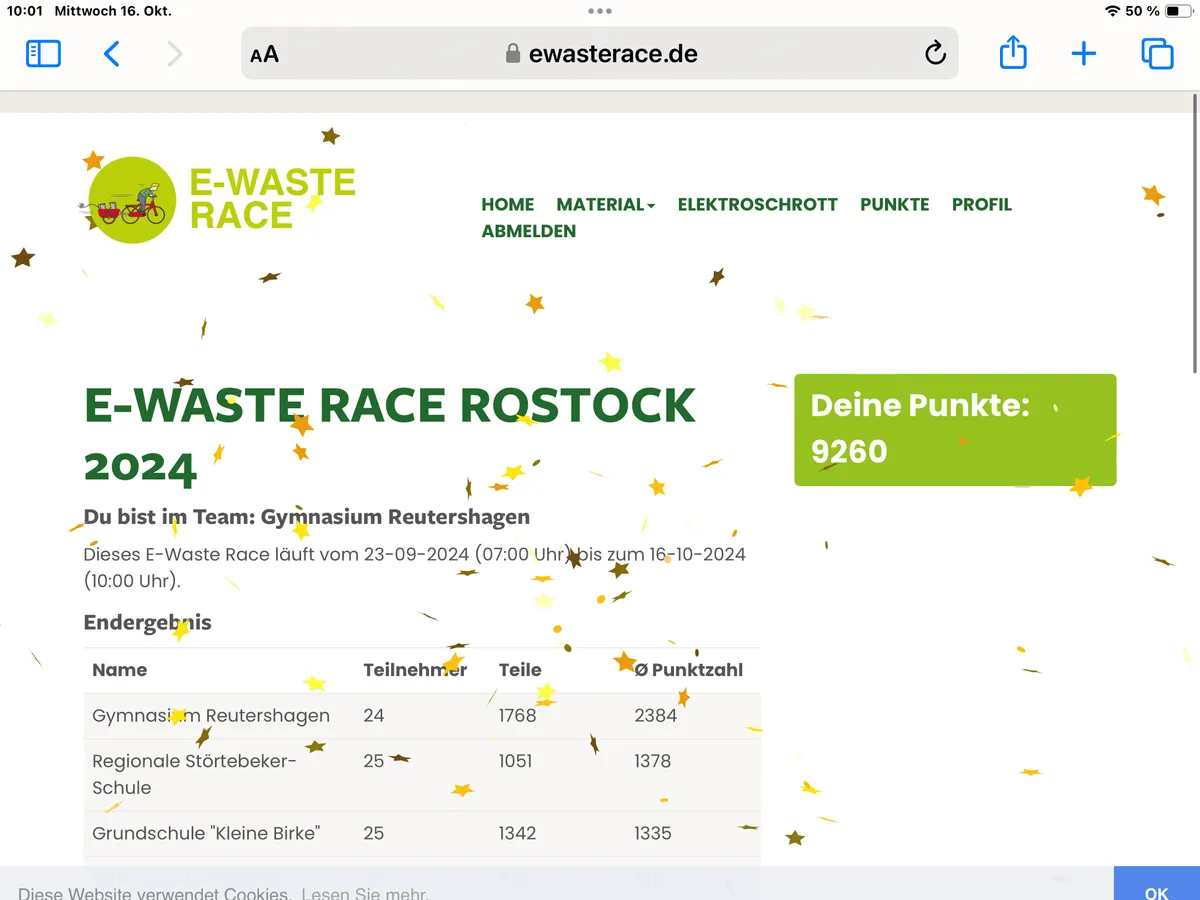The image size is (1200, 900).
Task: Add a new tab with the plus icon
Action: [x=1084, y=54]
